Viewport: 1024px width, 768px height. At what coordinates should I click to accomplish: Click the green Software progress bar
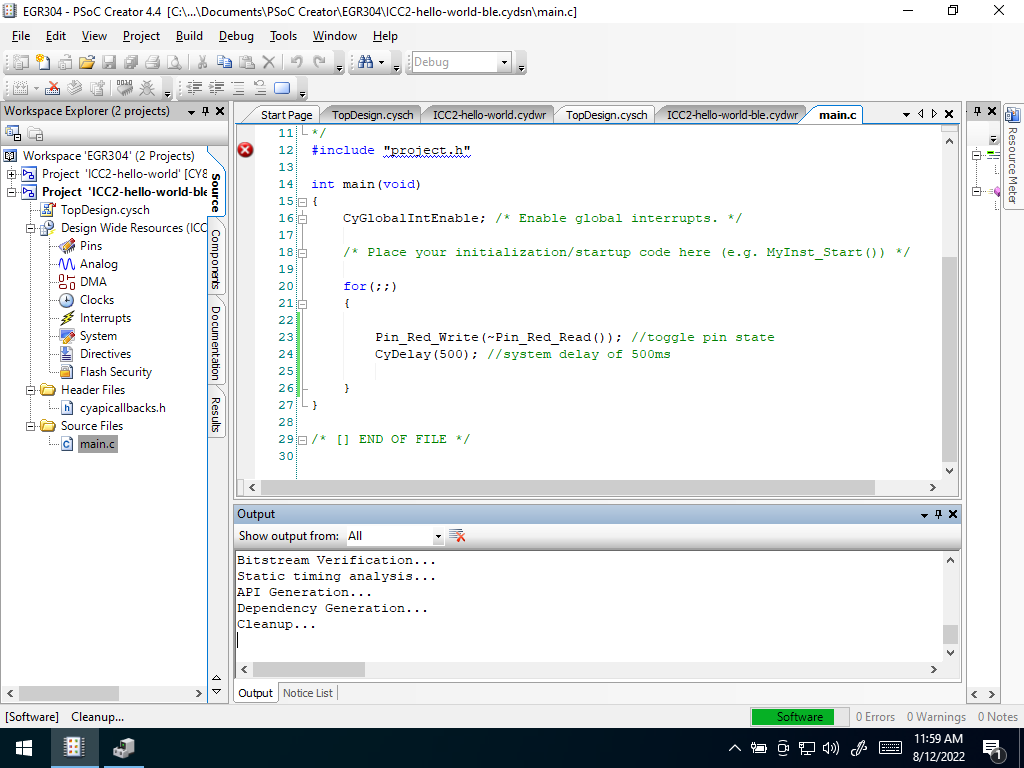(x=799, y=717)
